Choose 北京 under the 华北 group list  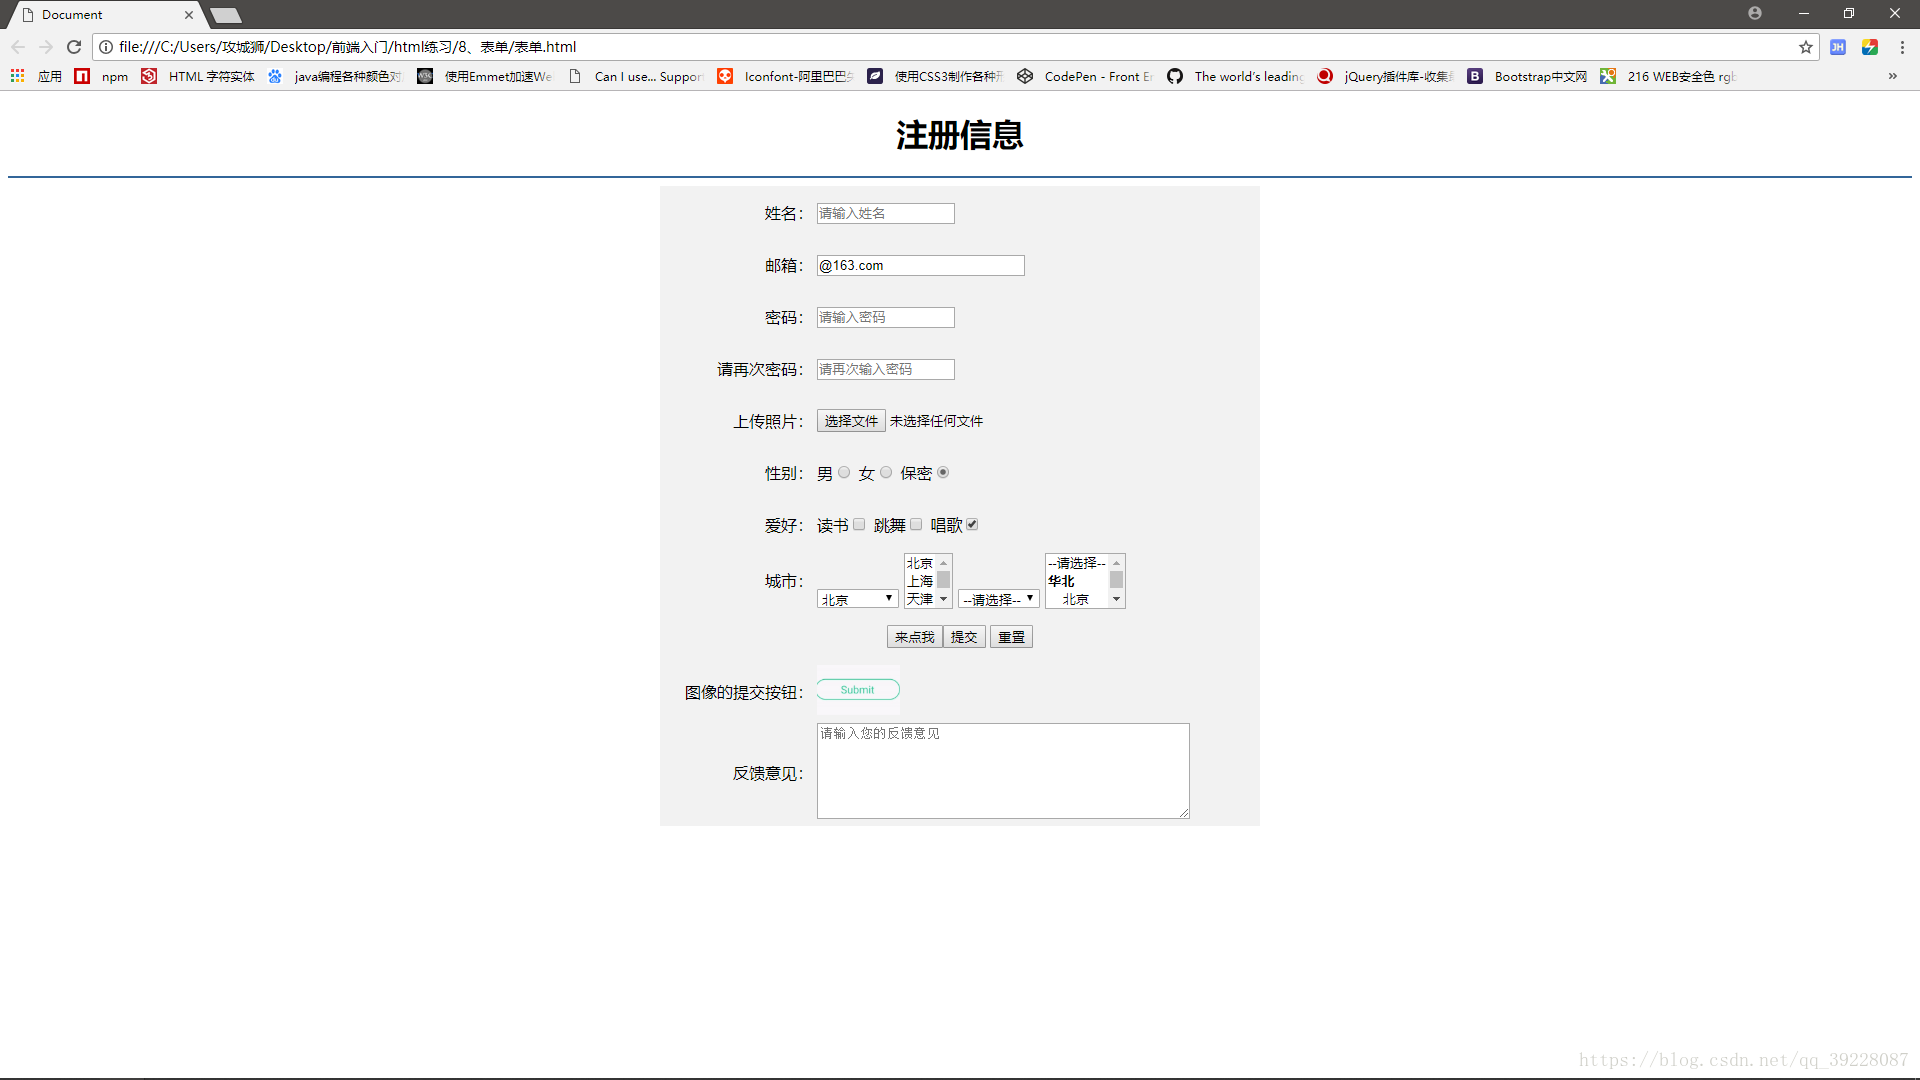pos(1076,599)
